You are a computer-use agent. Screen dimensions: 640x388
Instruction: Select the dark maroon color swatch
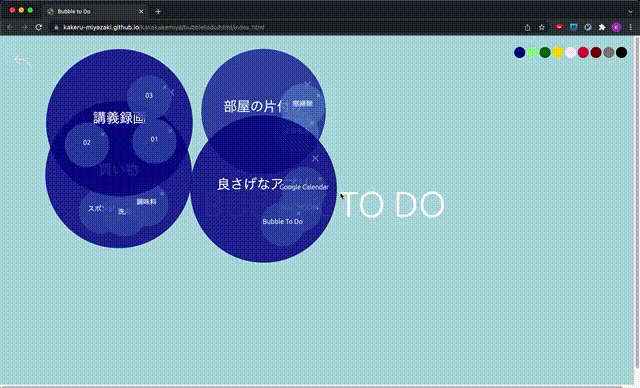(x=596, y=52)
